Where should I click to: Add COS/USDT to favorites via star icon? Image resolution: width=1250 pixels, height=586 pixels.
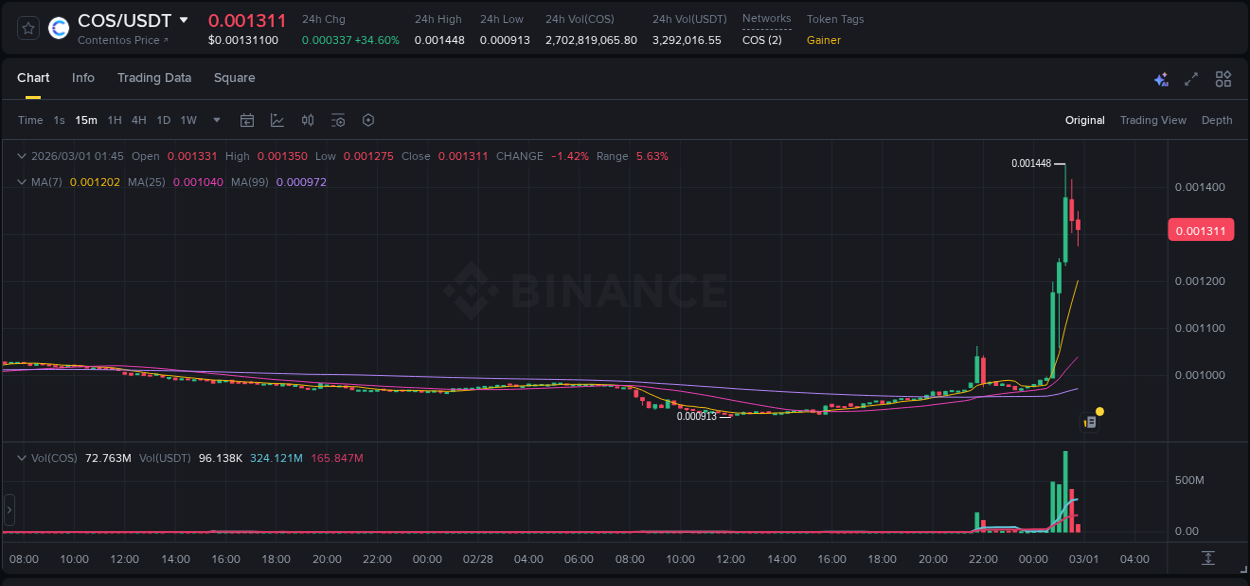point(27,28)
